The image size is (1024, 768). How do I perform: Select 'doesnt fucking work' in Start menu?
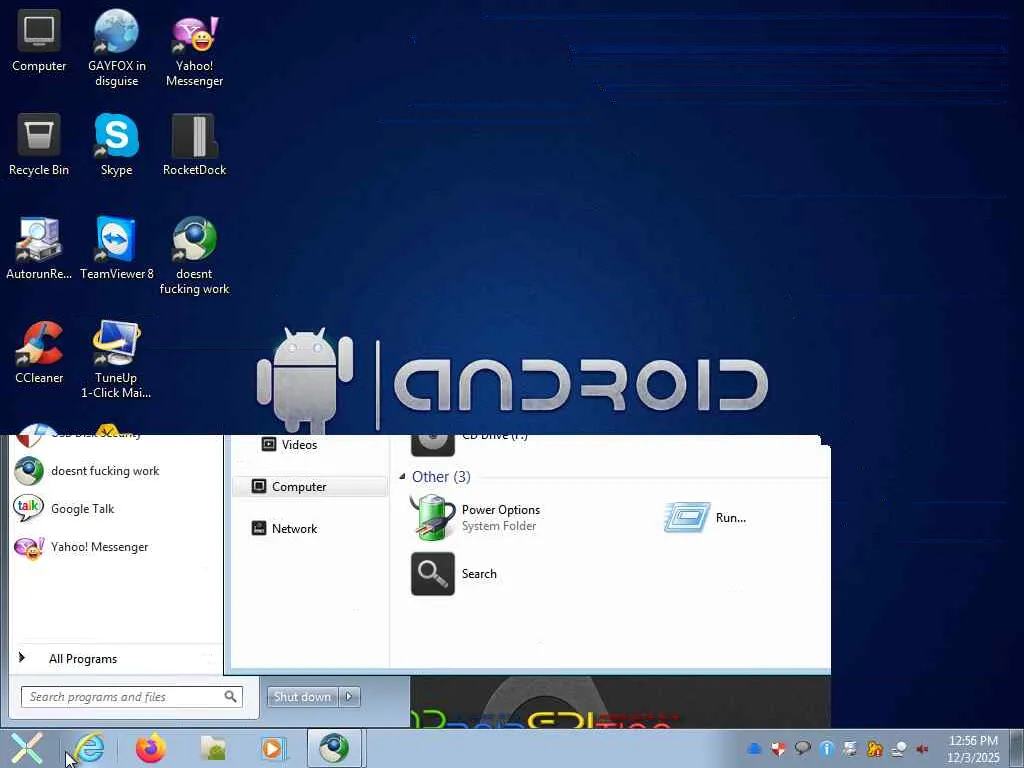(x=87, y=471)
